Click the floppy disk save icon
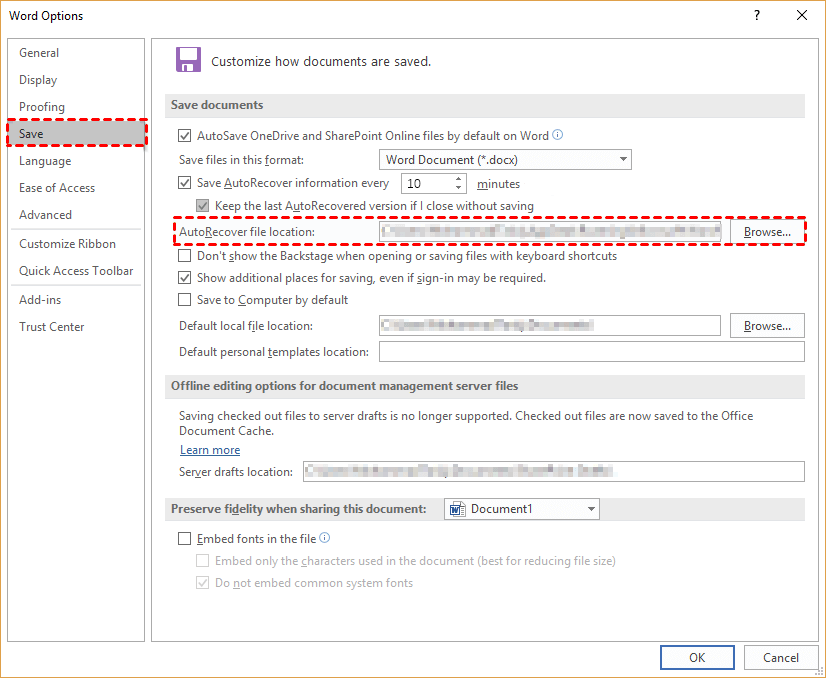 [x=188, y=60]
